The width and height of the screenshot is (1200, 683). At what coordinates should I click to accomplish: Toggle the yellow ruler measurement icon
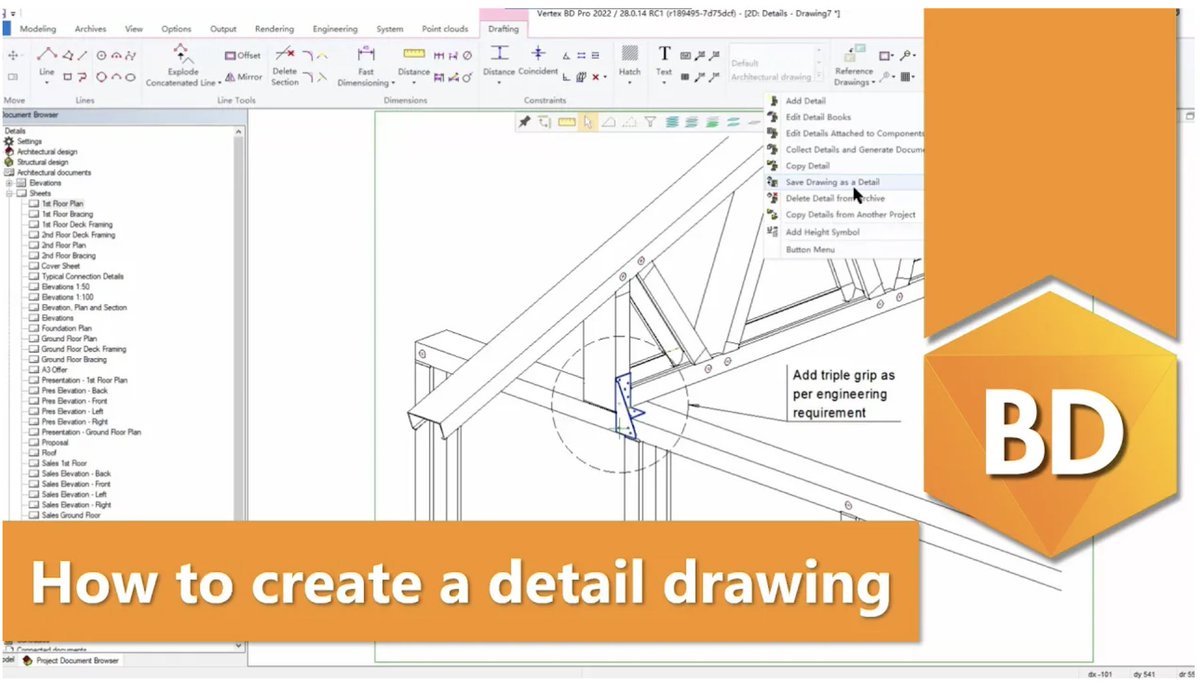pos(566,121)
